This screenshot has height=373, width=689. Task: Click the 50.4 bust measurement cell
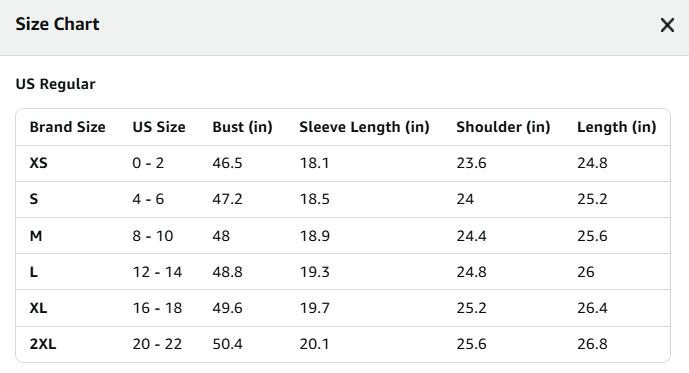tap(227, 344)
